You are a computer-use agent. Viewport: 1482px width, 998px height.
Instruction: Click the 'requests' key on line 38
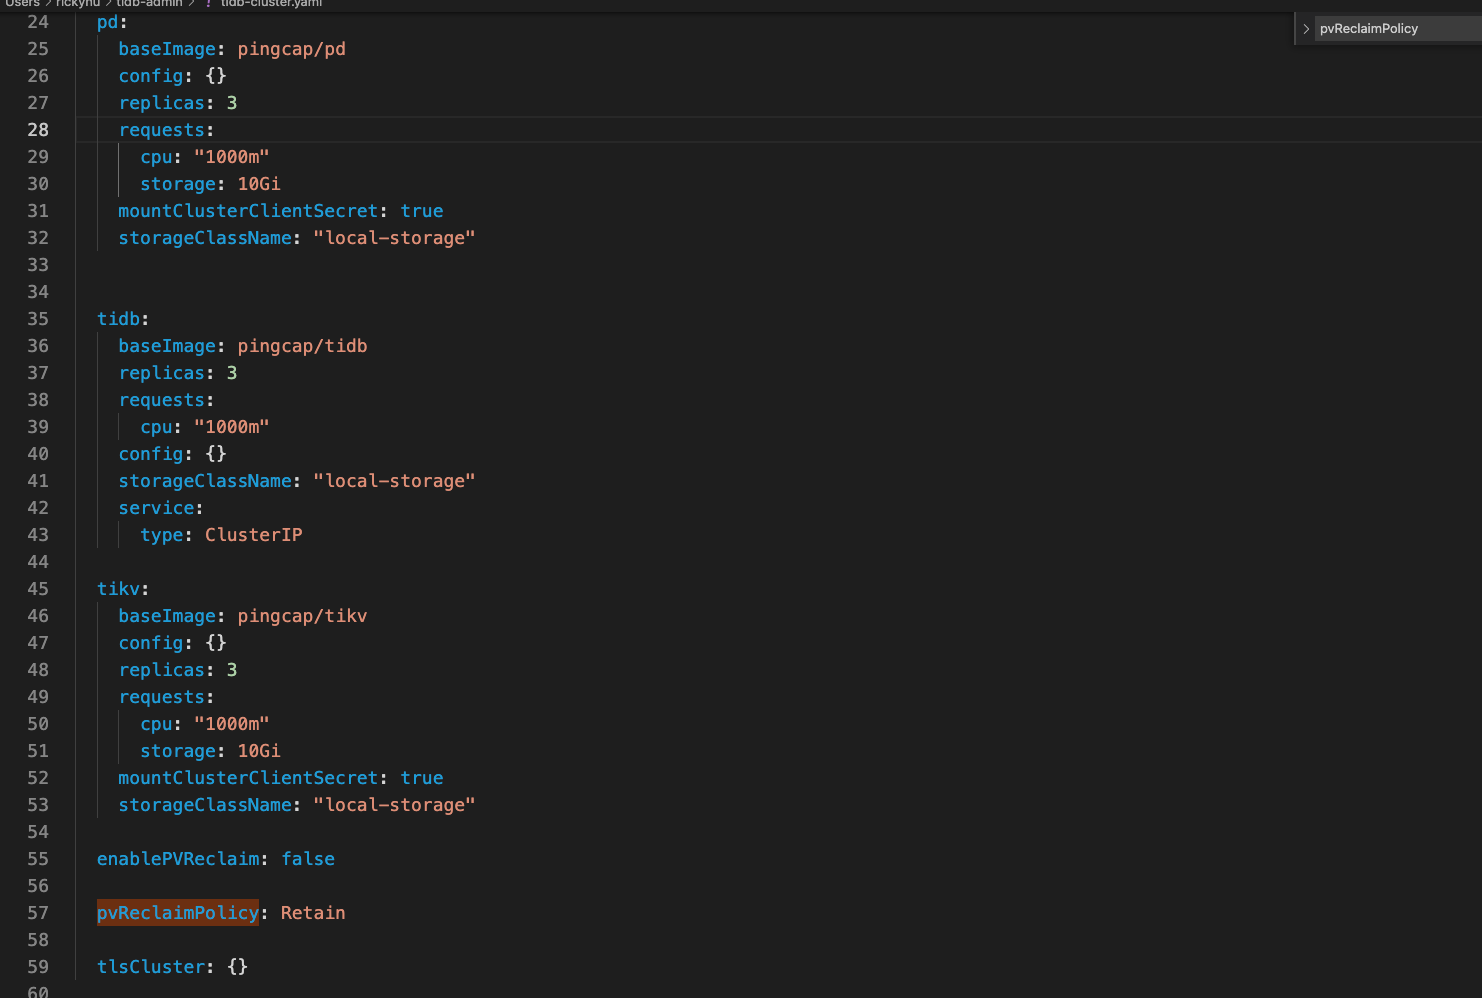[x=162, y=400]
